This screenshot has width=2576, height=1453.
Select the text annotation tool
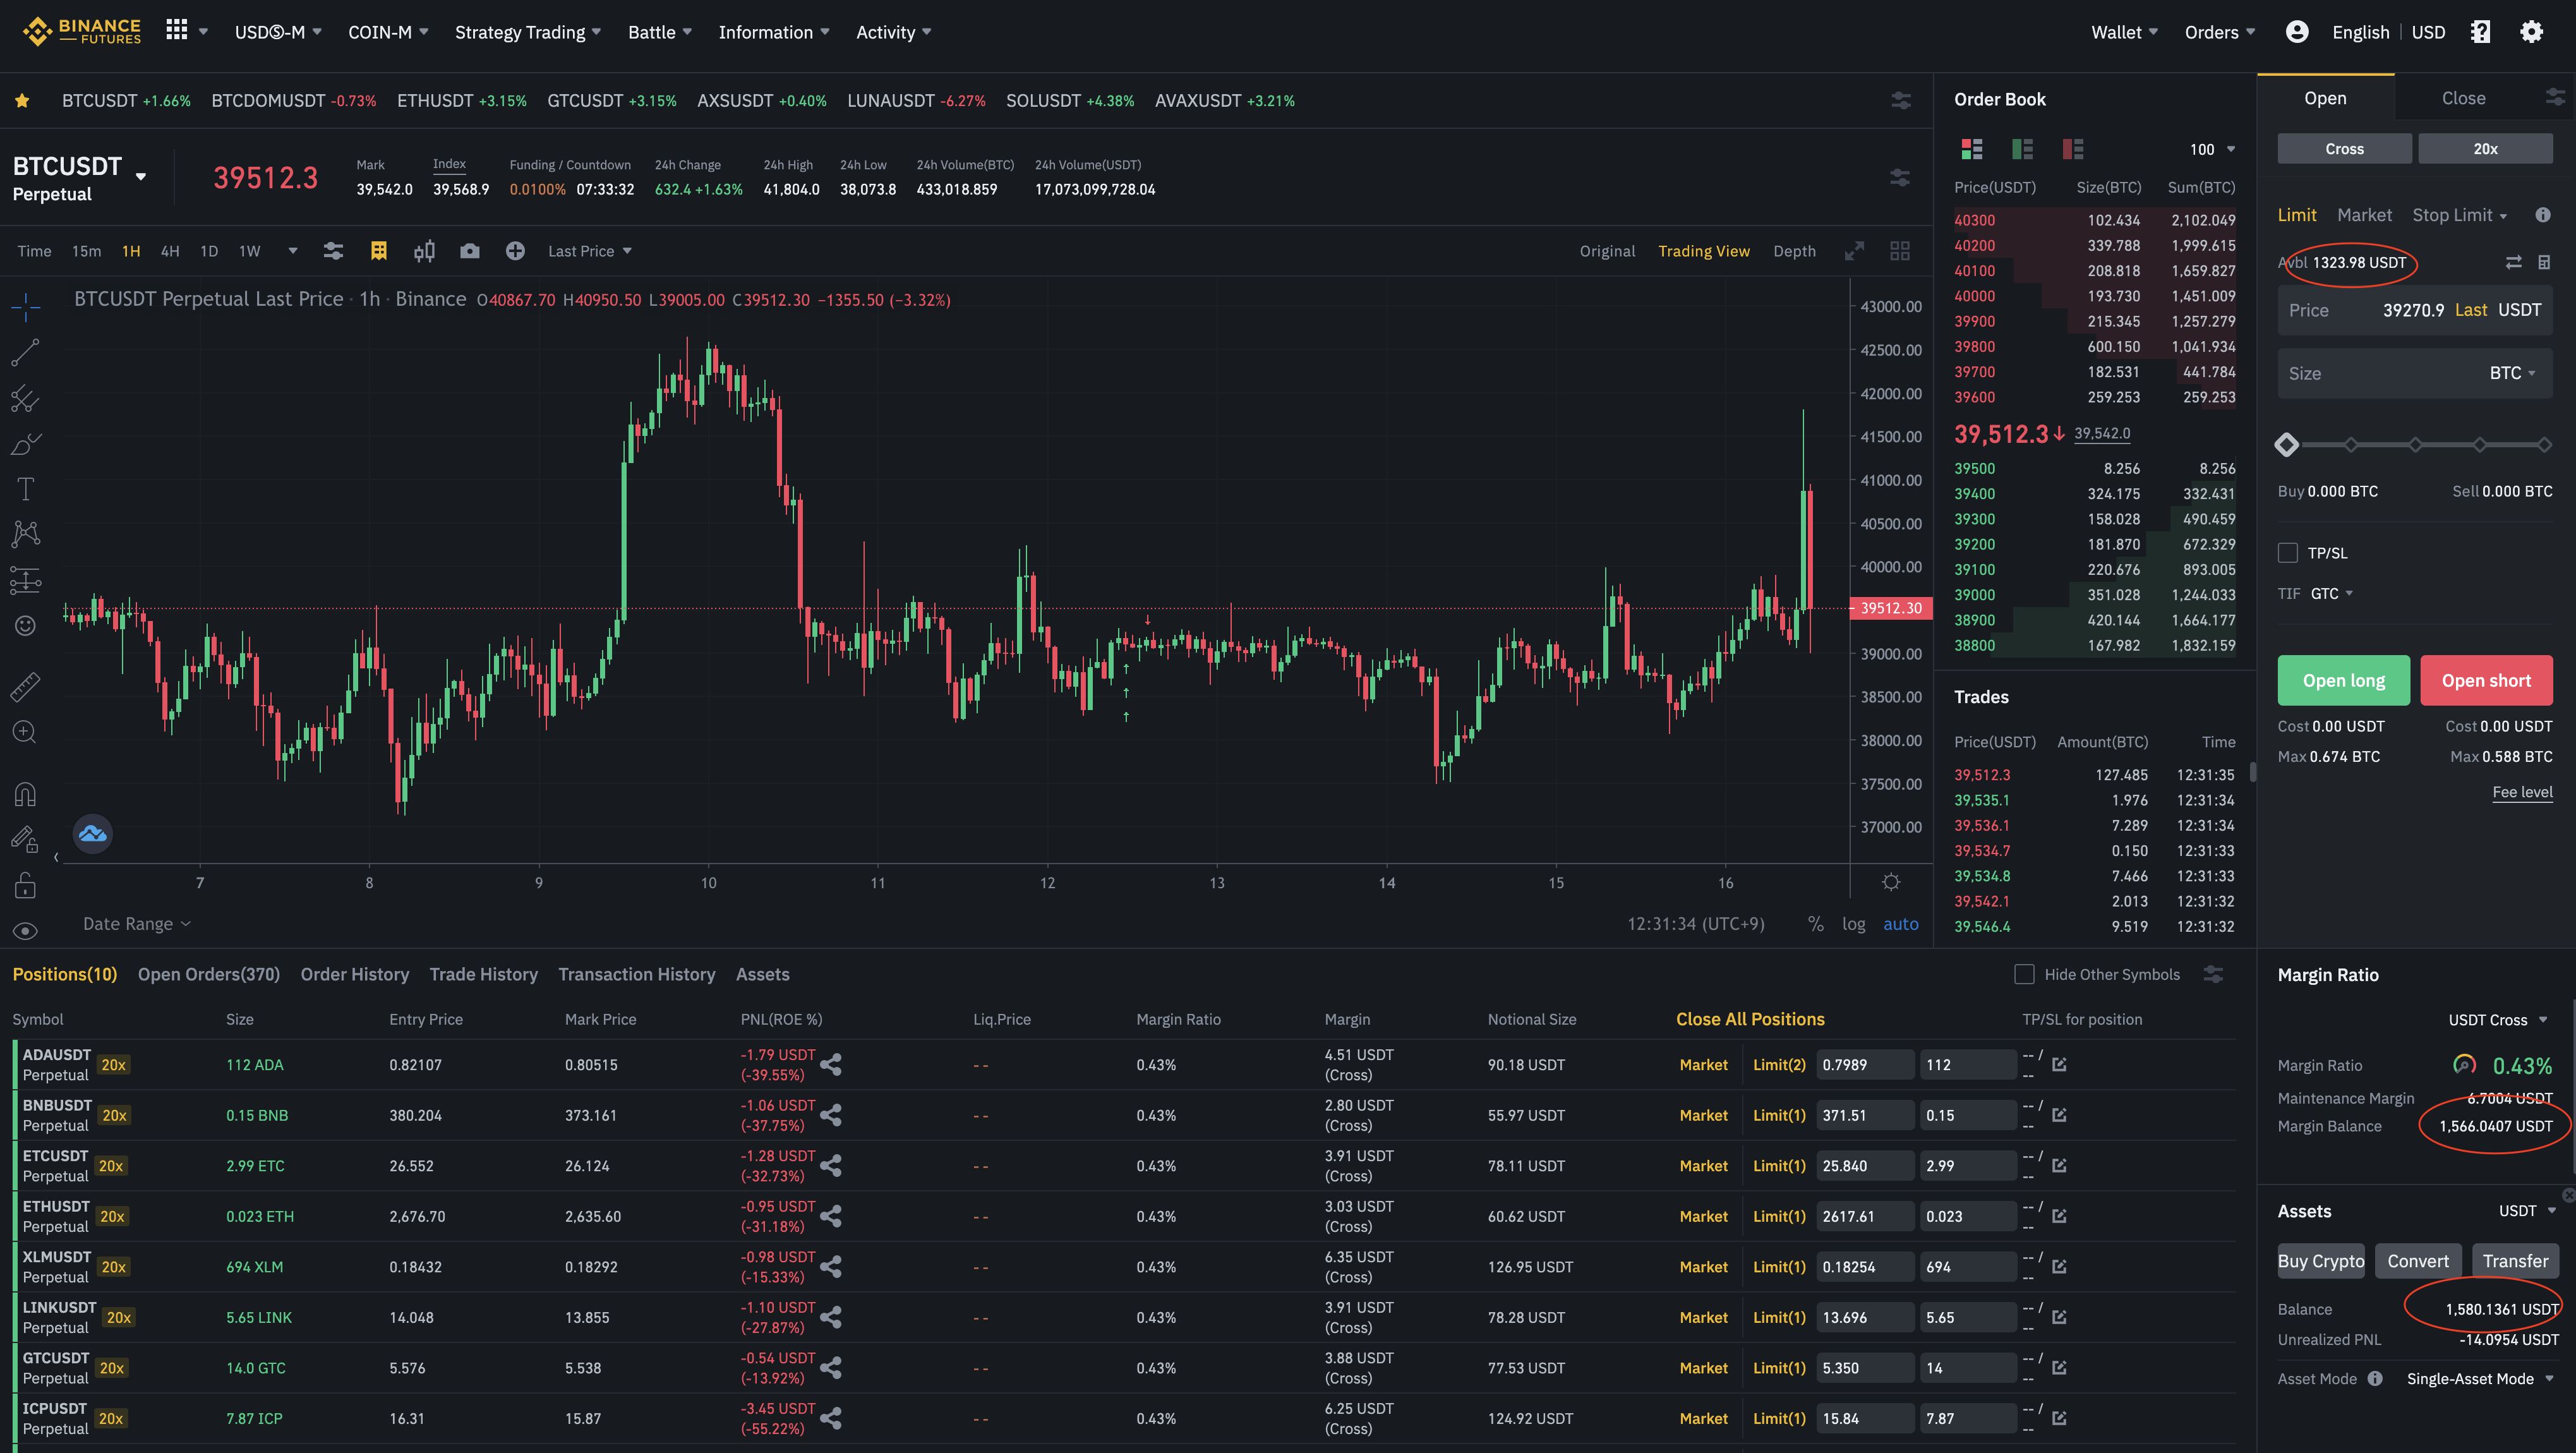pos(25,489)
